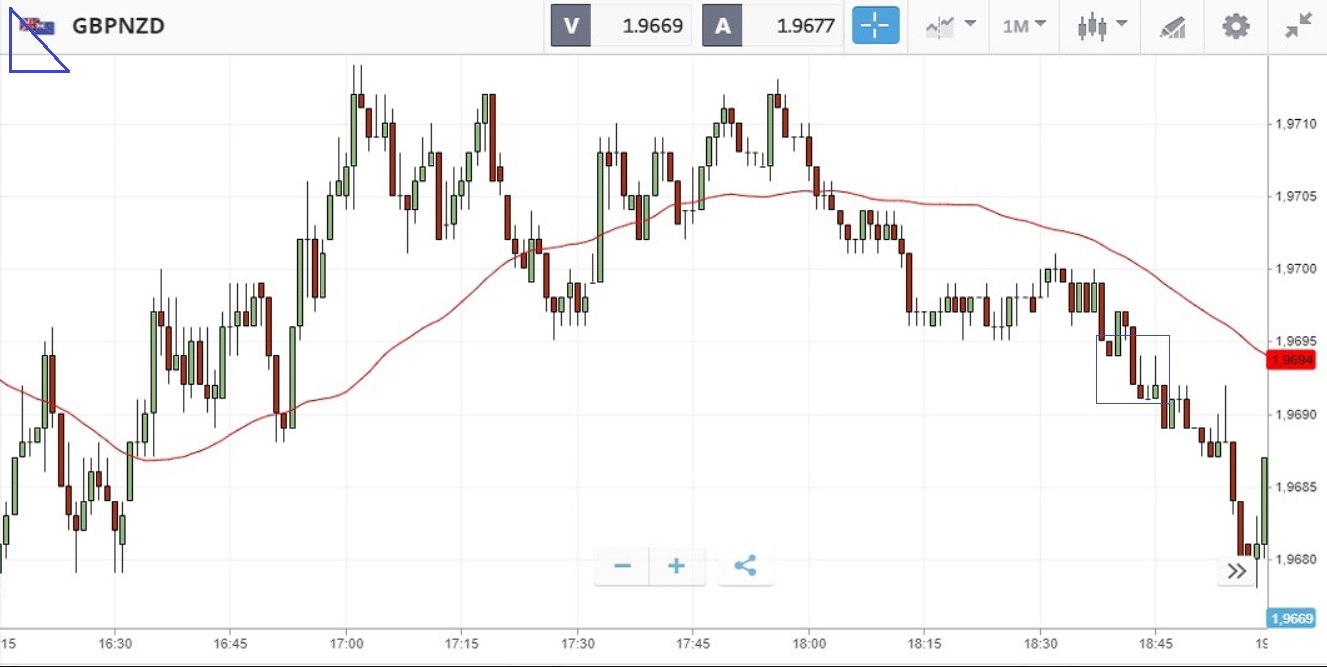Screen dimensions: 1327x667
Task: Open chart settings gear
Action: coord(1236,26)
